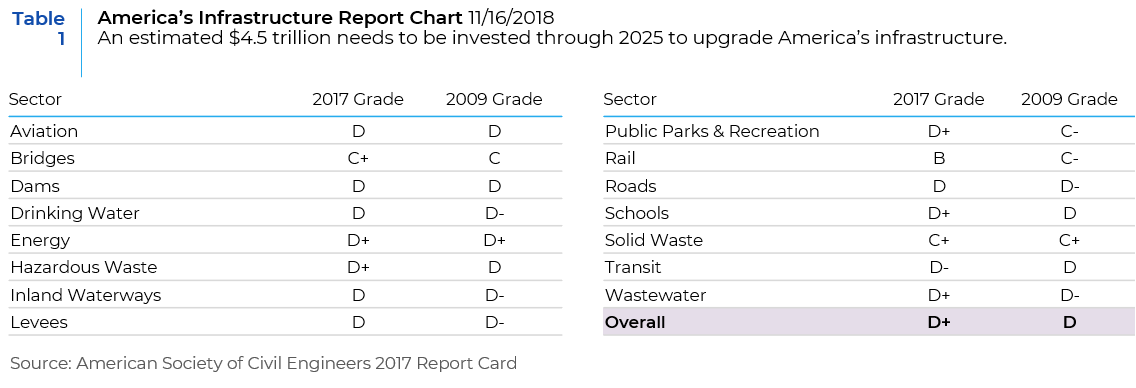This screenshot has height=388, width=1136.
Task: Click the Bridges 2017 grade C+
Action: [x=358, y=159]
